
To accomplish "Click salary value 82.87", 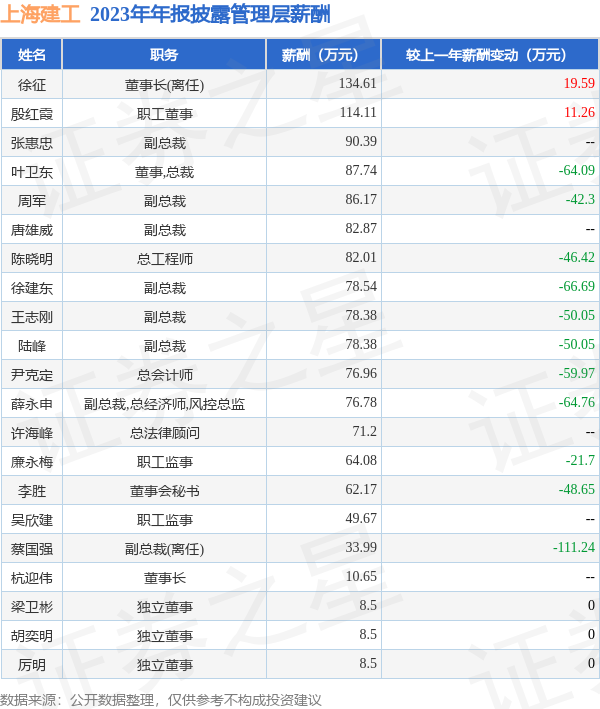I will pos(361,228).
